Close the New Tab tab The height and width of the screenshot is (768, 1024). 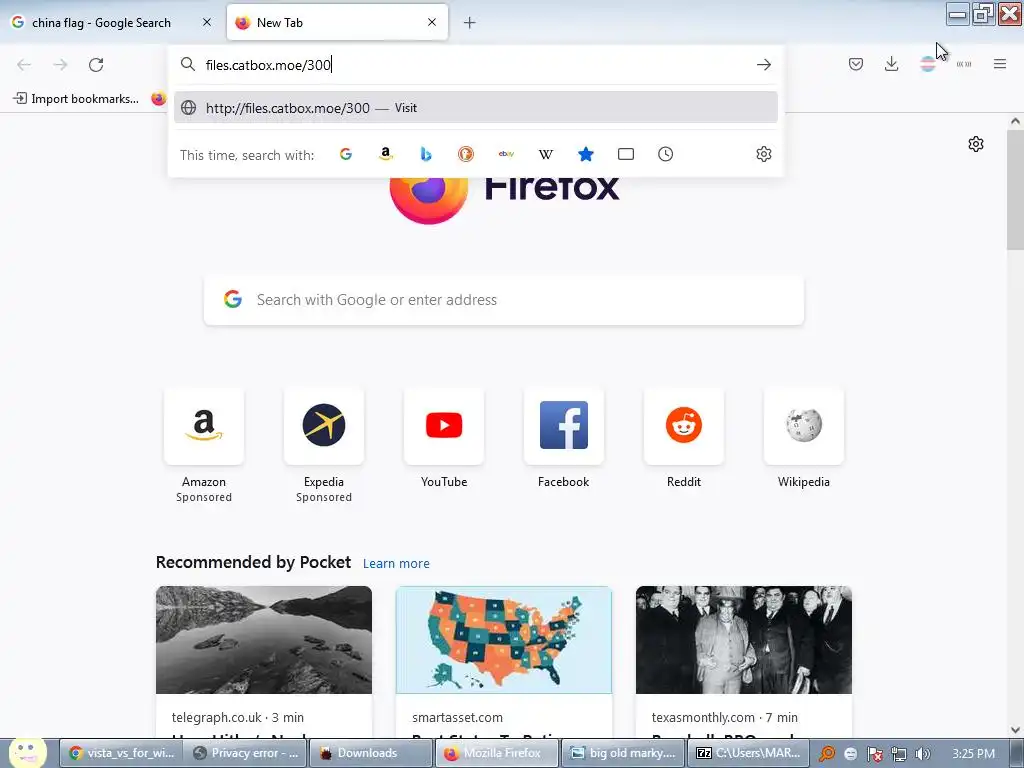[x=432, y=22]
